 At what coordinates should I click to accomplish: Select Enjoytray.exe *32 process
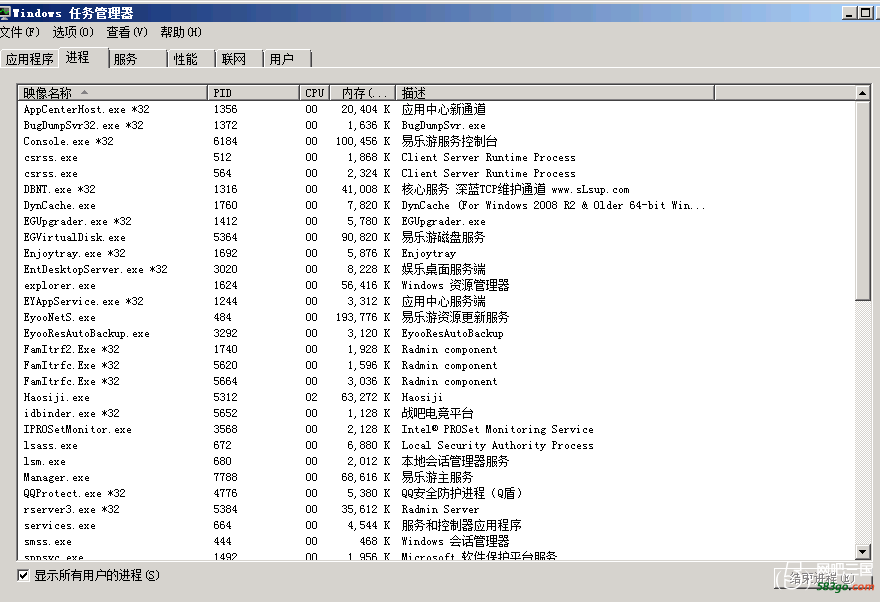pos(437,253)
